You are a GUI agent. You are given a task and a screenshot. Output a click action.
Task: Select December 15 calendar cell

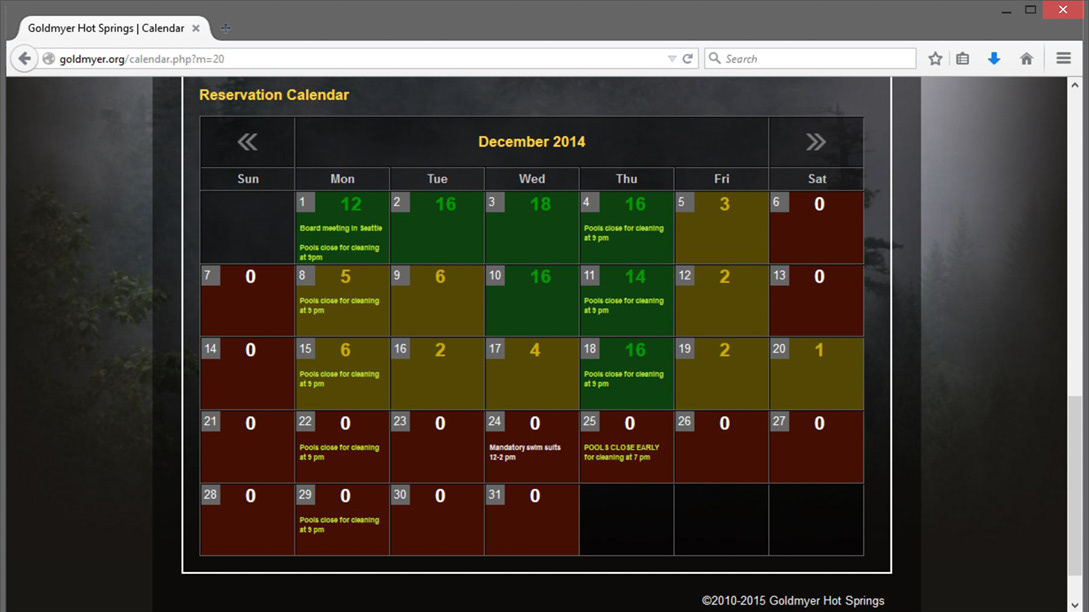pyautogui.click(x=342, y=373)
